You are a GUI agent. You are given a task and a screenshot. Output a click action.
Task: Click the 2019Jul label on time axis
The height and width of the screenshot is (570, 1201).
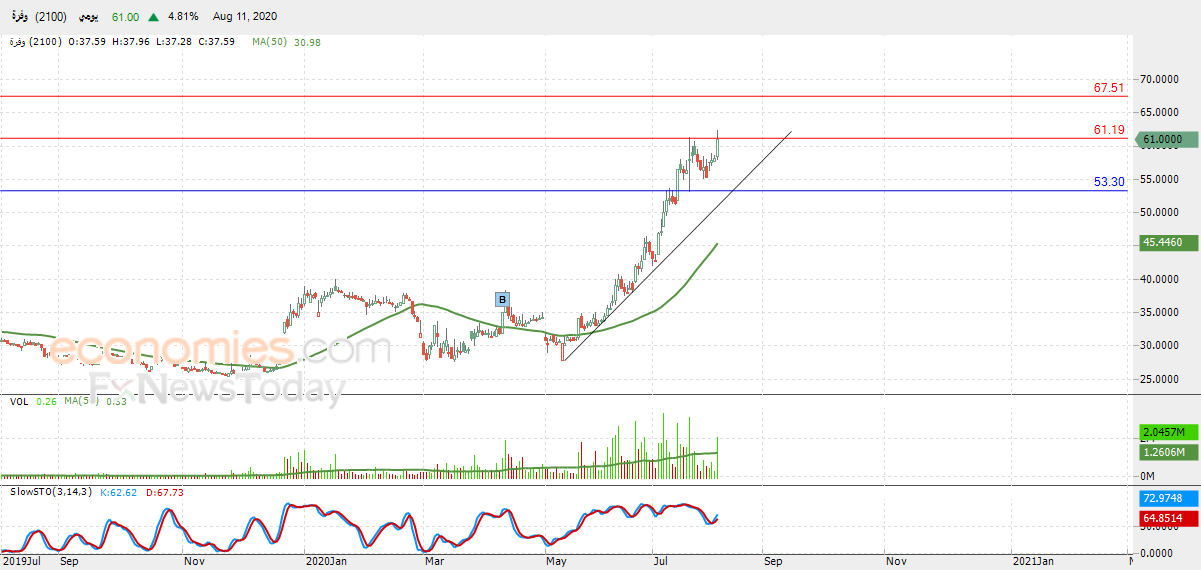(22, 562)
